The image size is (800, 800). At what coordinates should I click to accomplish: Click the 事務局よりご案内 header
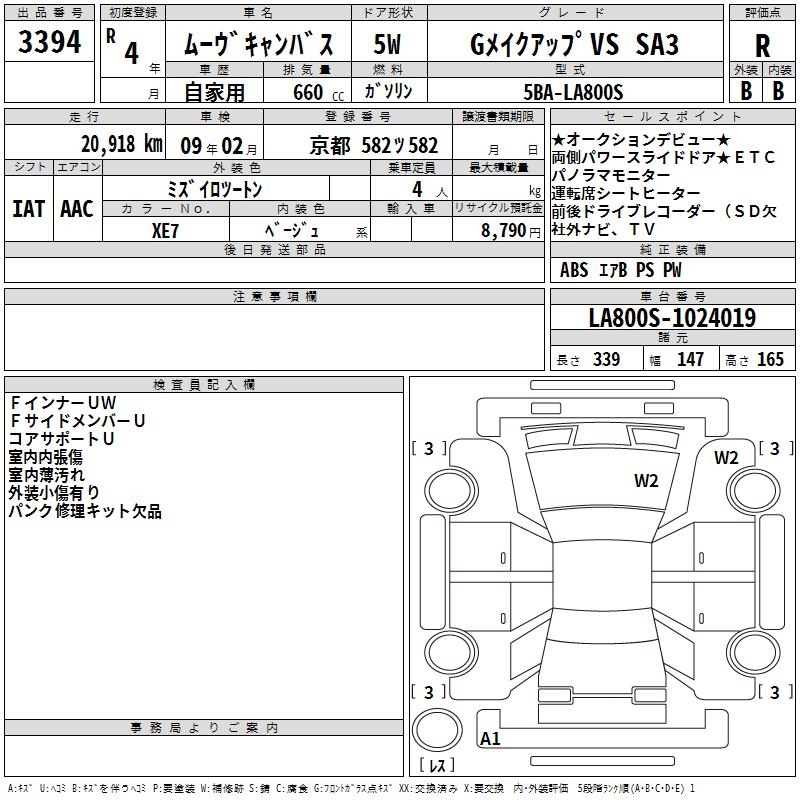[x=204, y=728]
